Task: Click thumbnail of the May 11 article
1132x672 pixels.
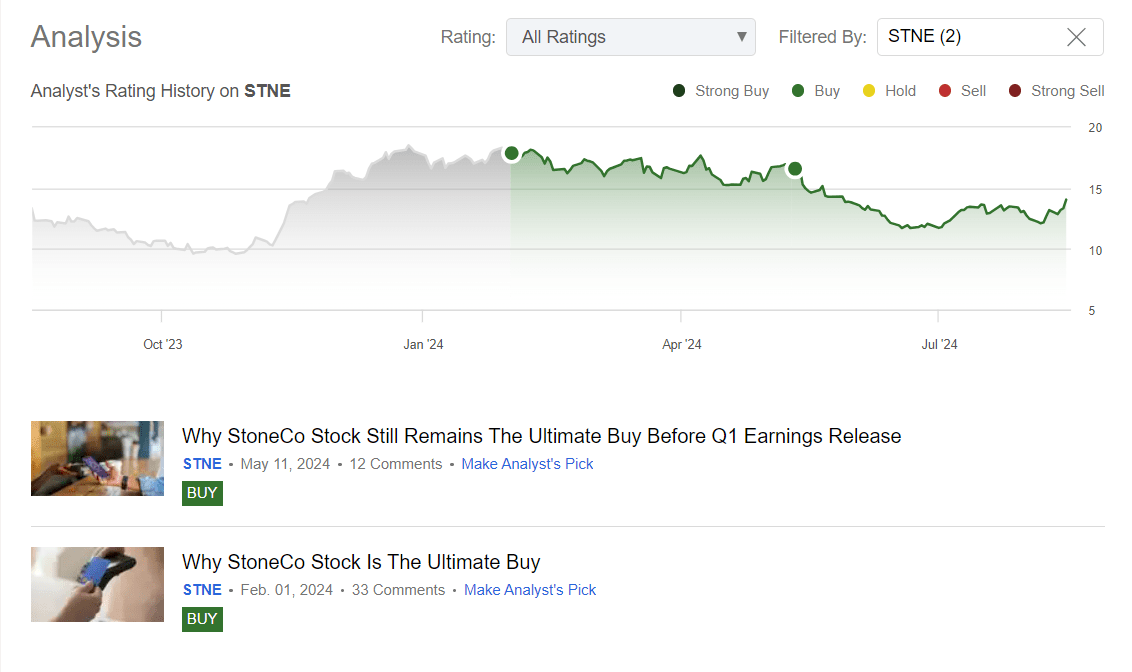Action: pyautogui.click(x=97, y=458)
